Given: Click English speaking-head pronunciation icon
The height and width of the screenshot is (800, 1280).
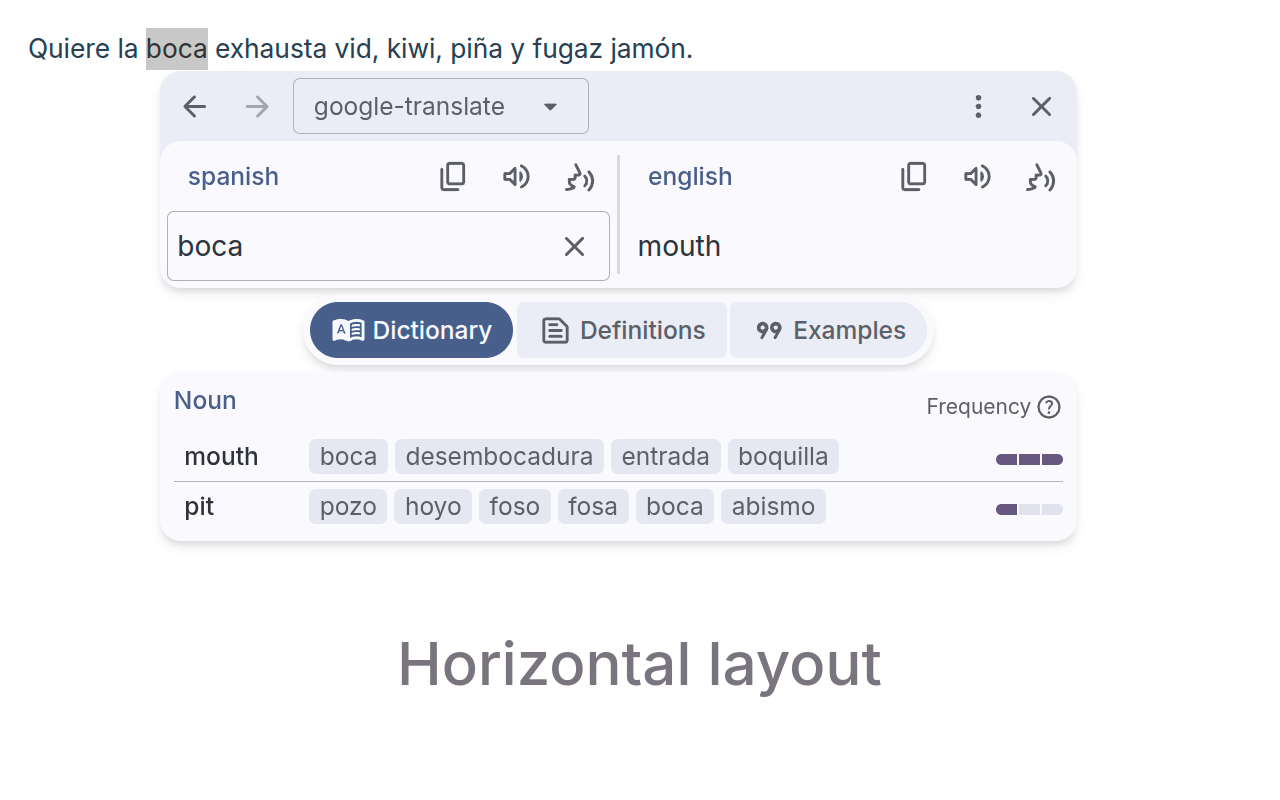Looking at the screenshot, I should click(1041, 178).
